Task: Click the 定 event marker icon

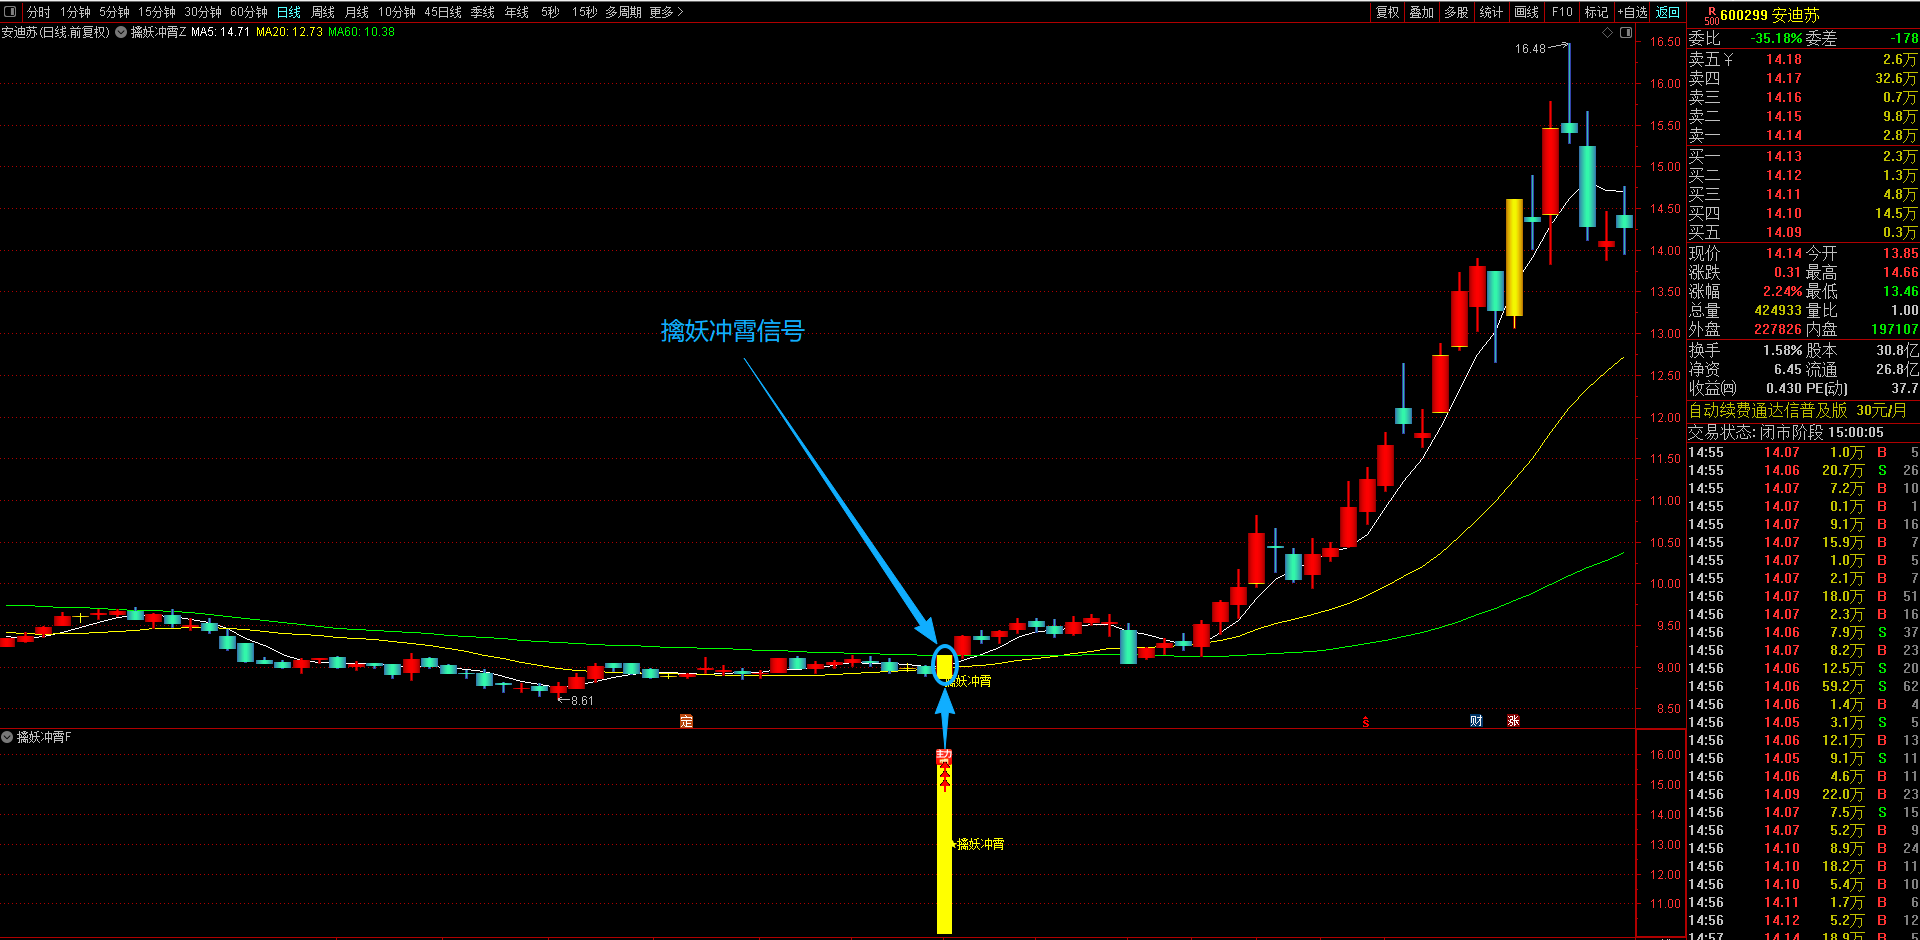Action: point(686,721)
